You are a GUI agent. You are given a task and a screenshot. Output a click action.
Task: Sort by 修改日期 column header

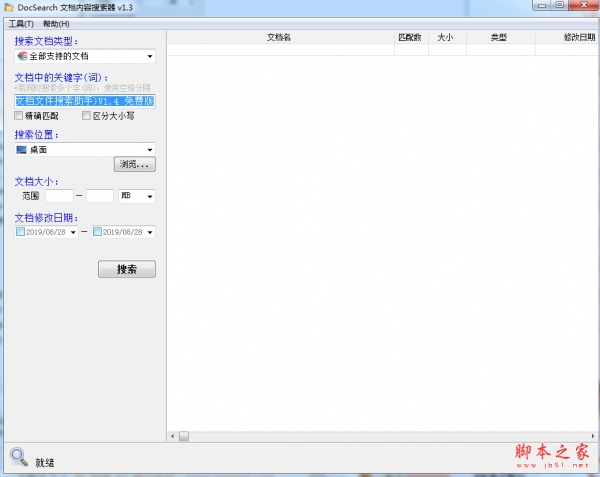point(567,37)
